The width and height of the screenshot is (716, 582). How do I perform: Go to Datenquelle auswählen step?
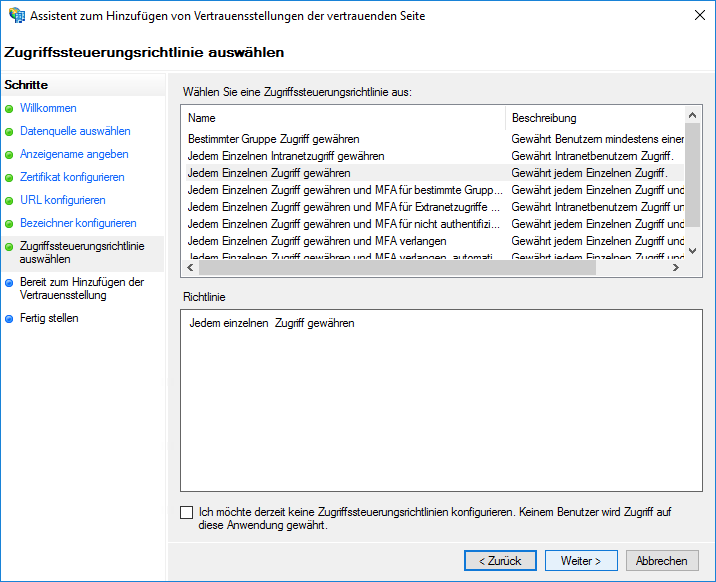coord(75,132)
